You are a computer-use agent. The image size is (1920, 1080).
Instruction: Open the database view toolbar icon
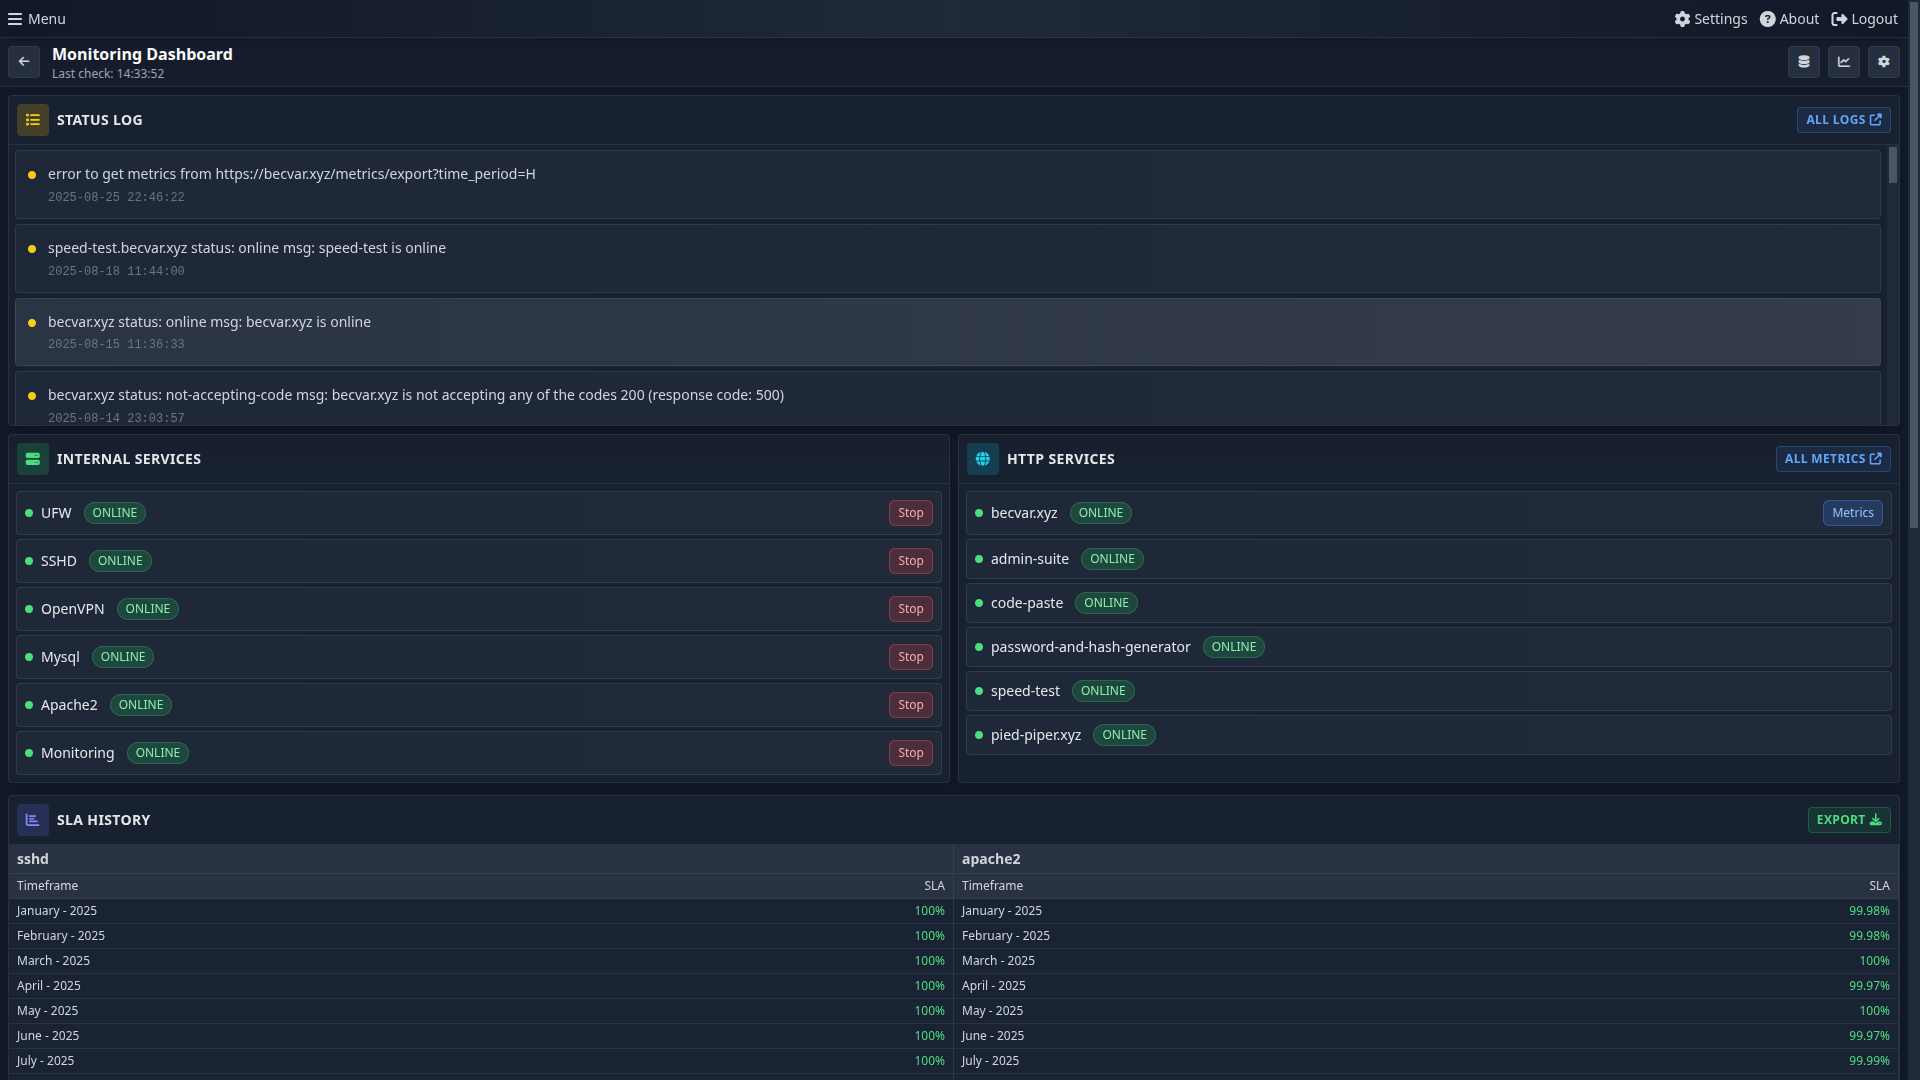1803,61
